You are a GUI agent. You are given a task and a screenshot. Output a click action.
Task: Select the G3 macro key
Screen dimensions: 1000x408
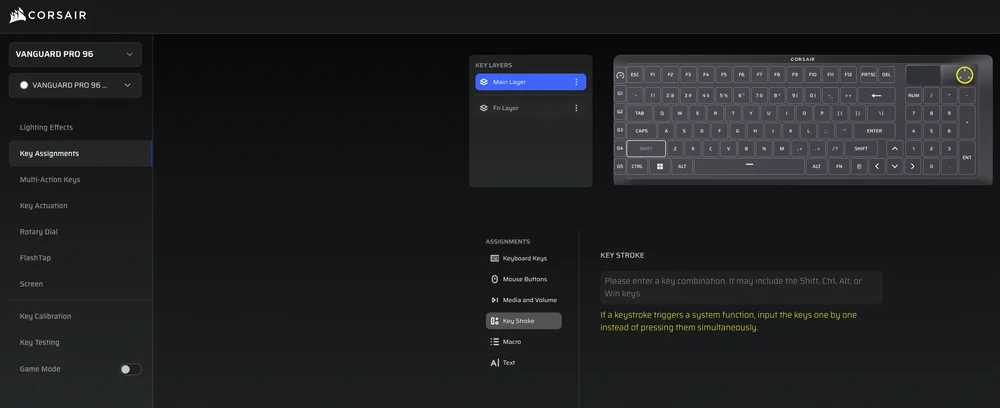620,129
